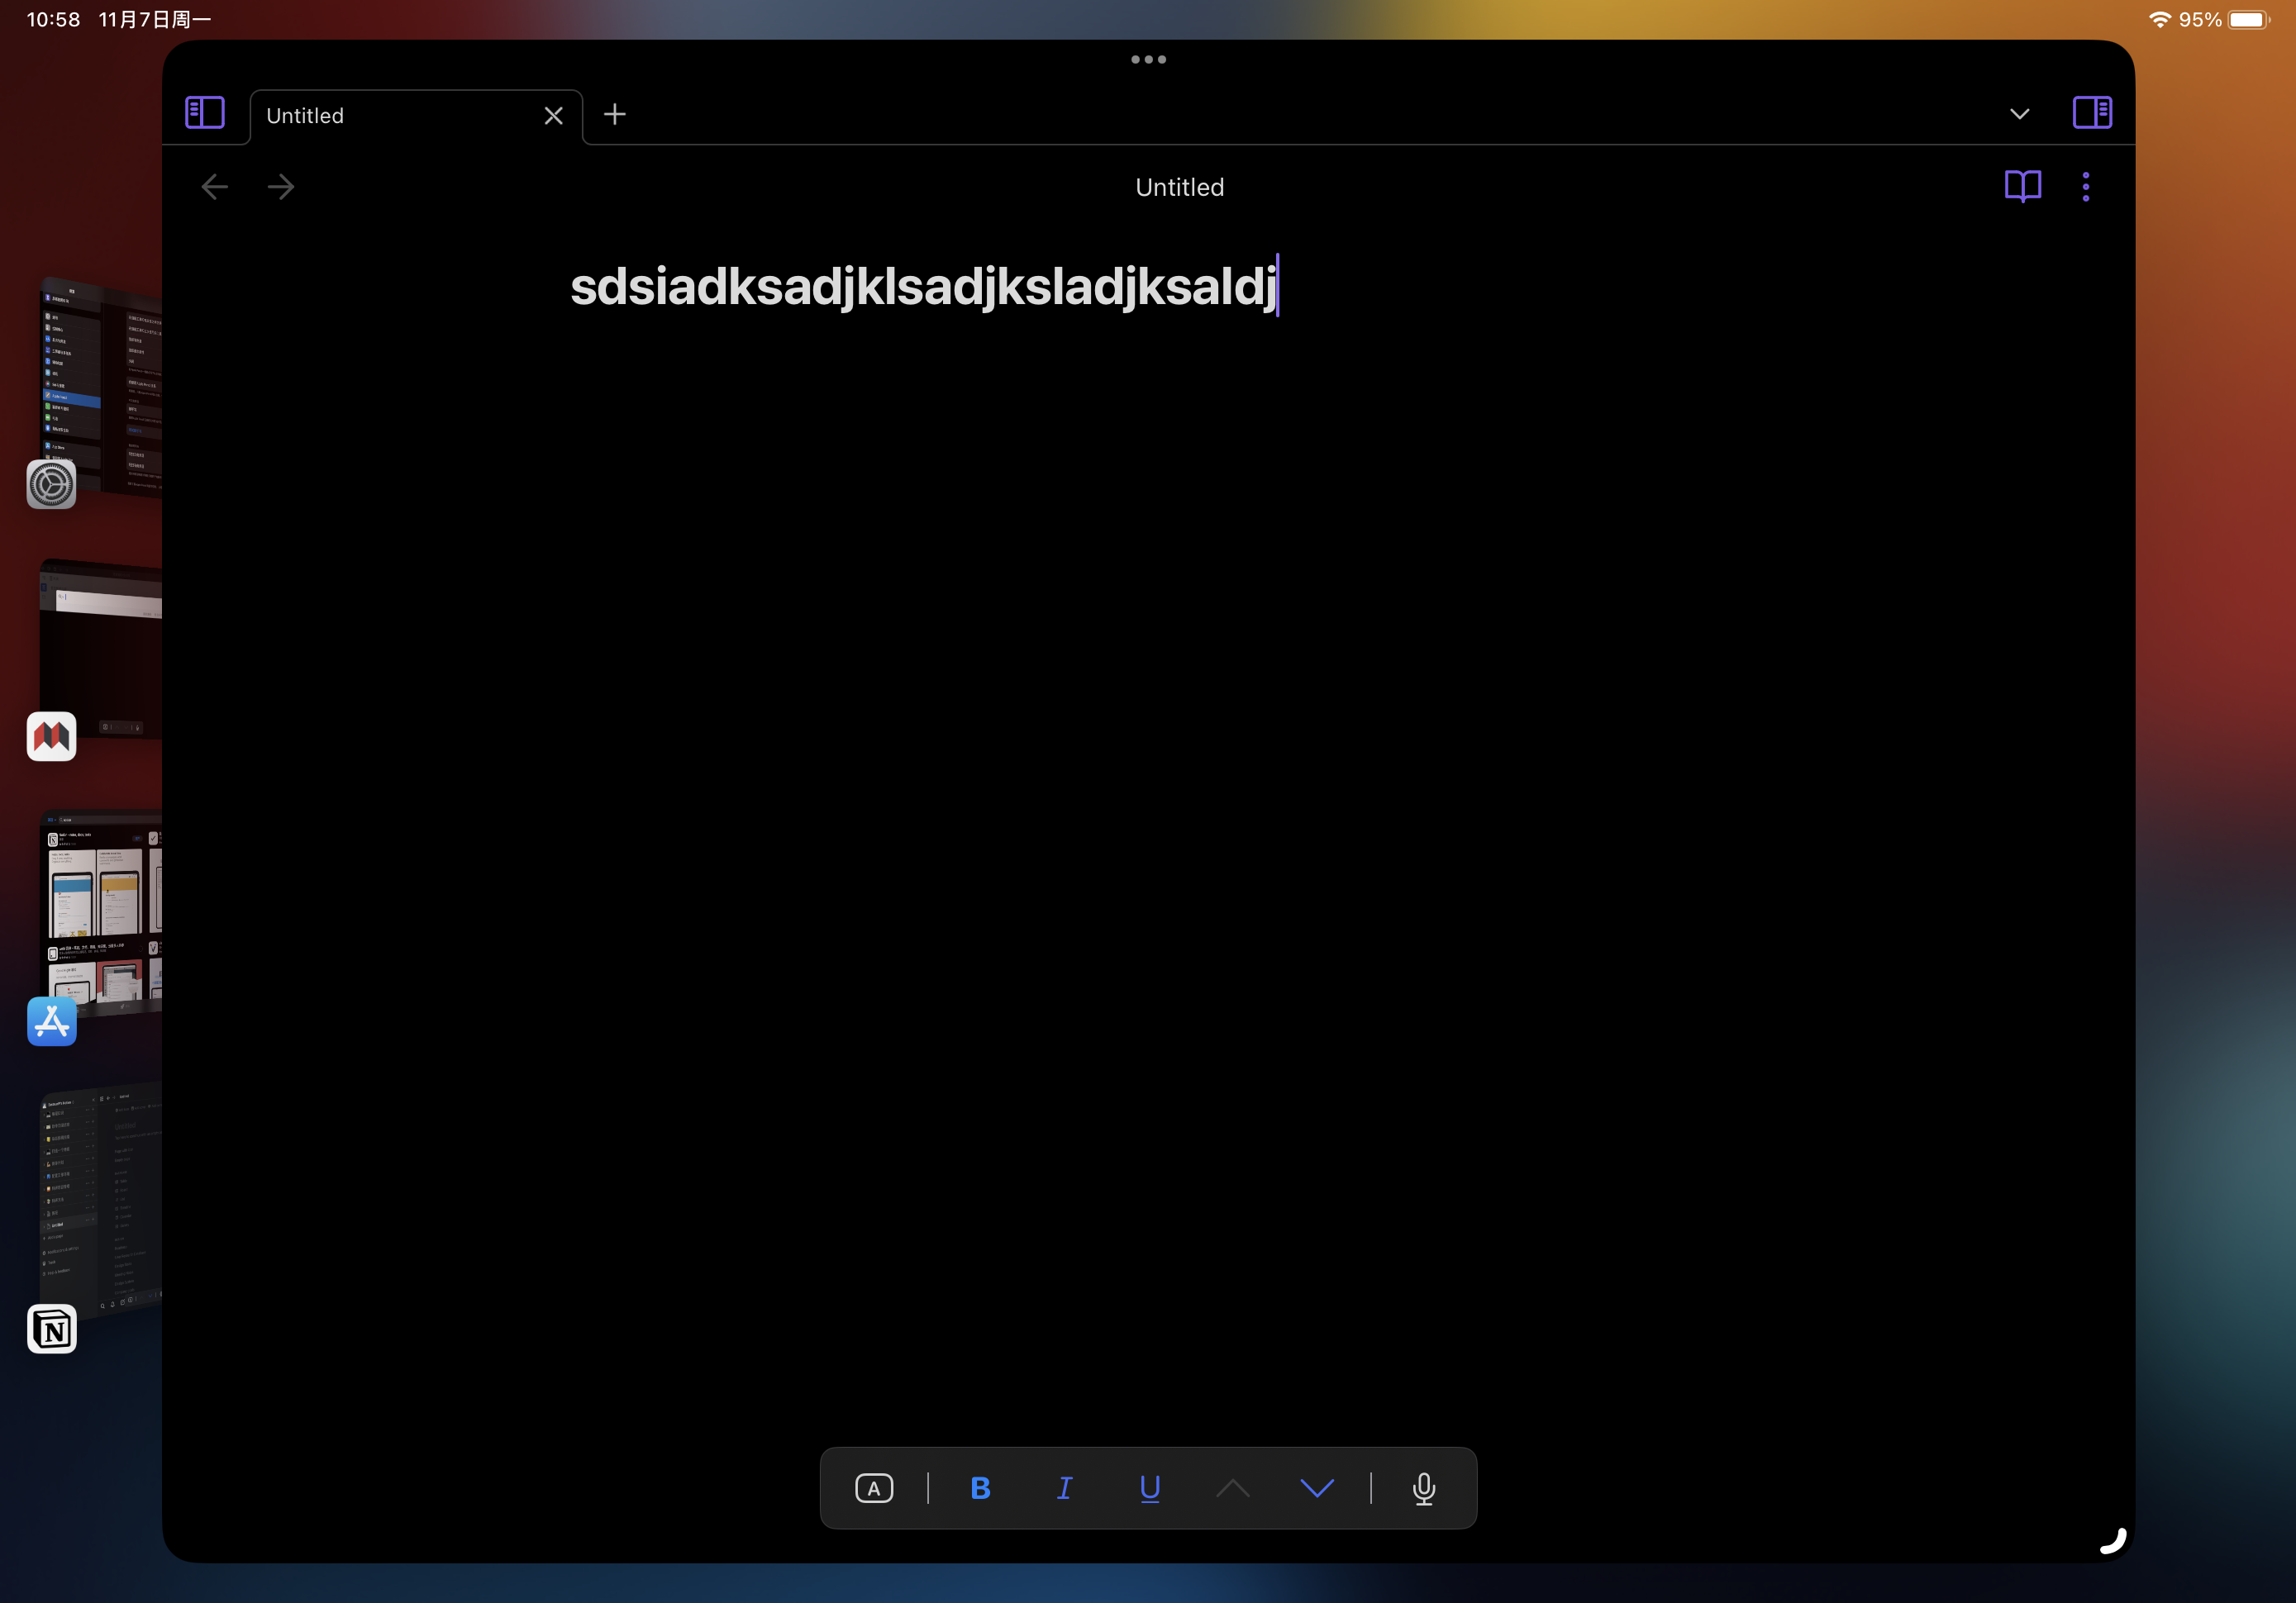The height and width of the screenshot is (1603, 2296).
Task: Toggle bold formatting
Action: (980, 1488)
